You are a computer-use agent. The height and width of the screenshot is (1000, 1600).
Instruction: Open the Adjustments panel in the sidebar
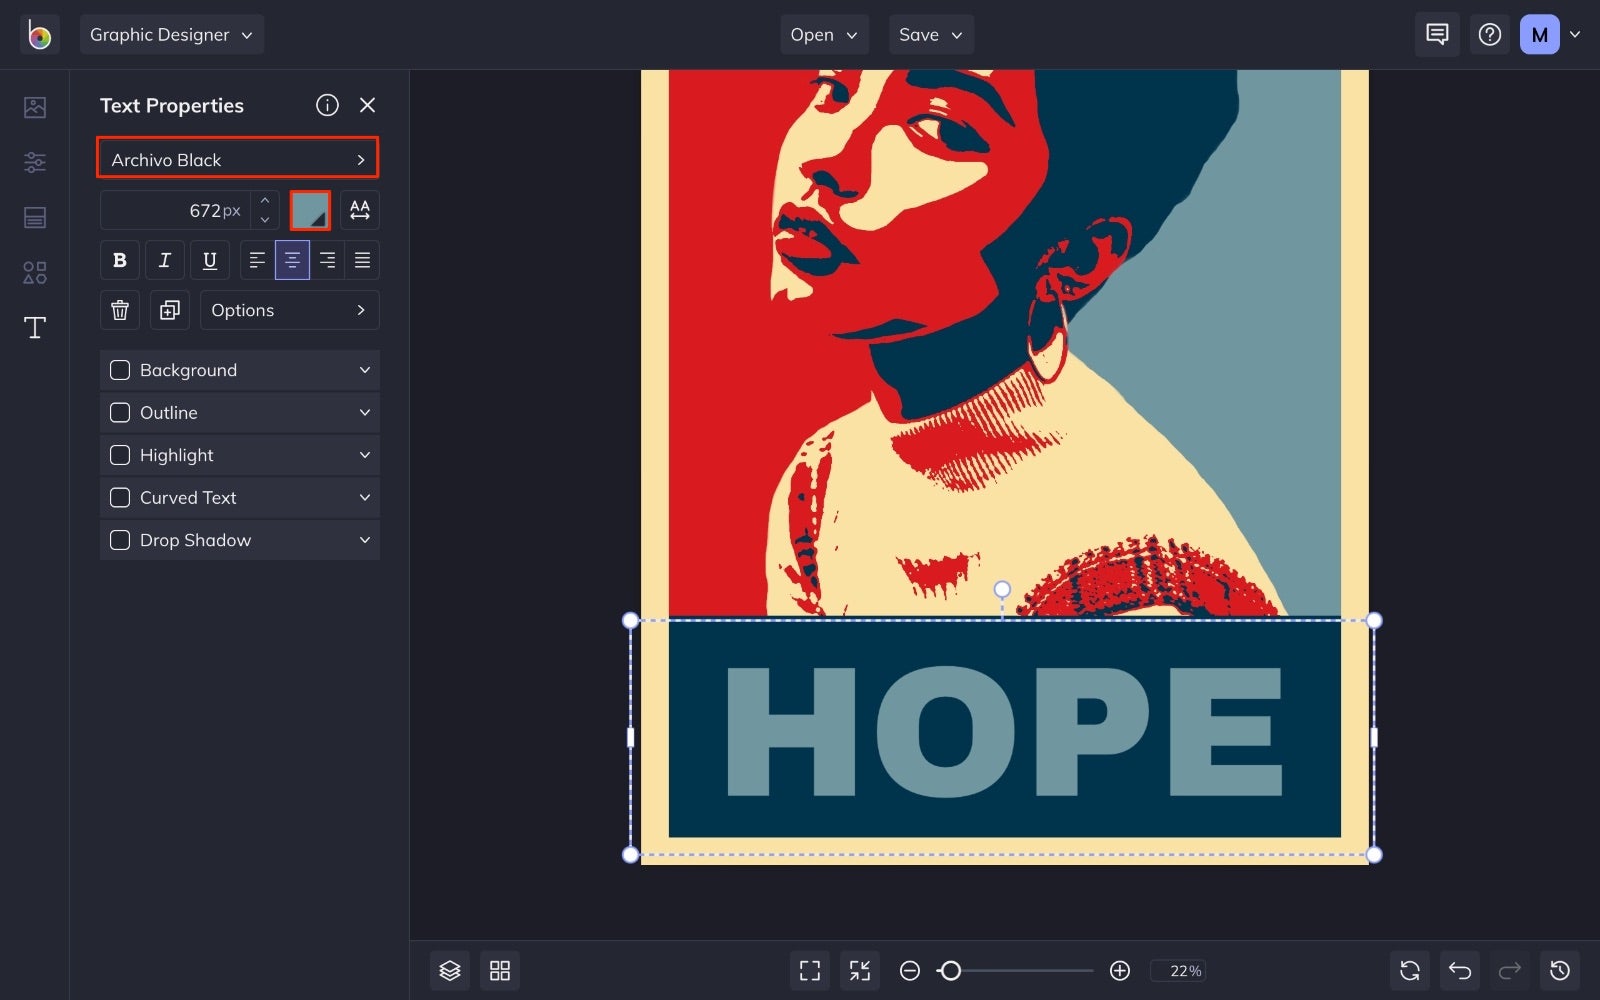(x=34, y=162)
